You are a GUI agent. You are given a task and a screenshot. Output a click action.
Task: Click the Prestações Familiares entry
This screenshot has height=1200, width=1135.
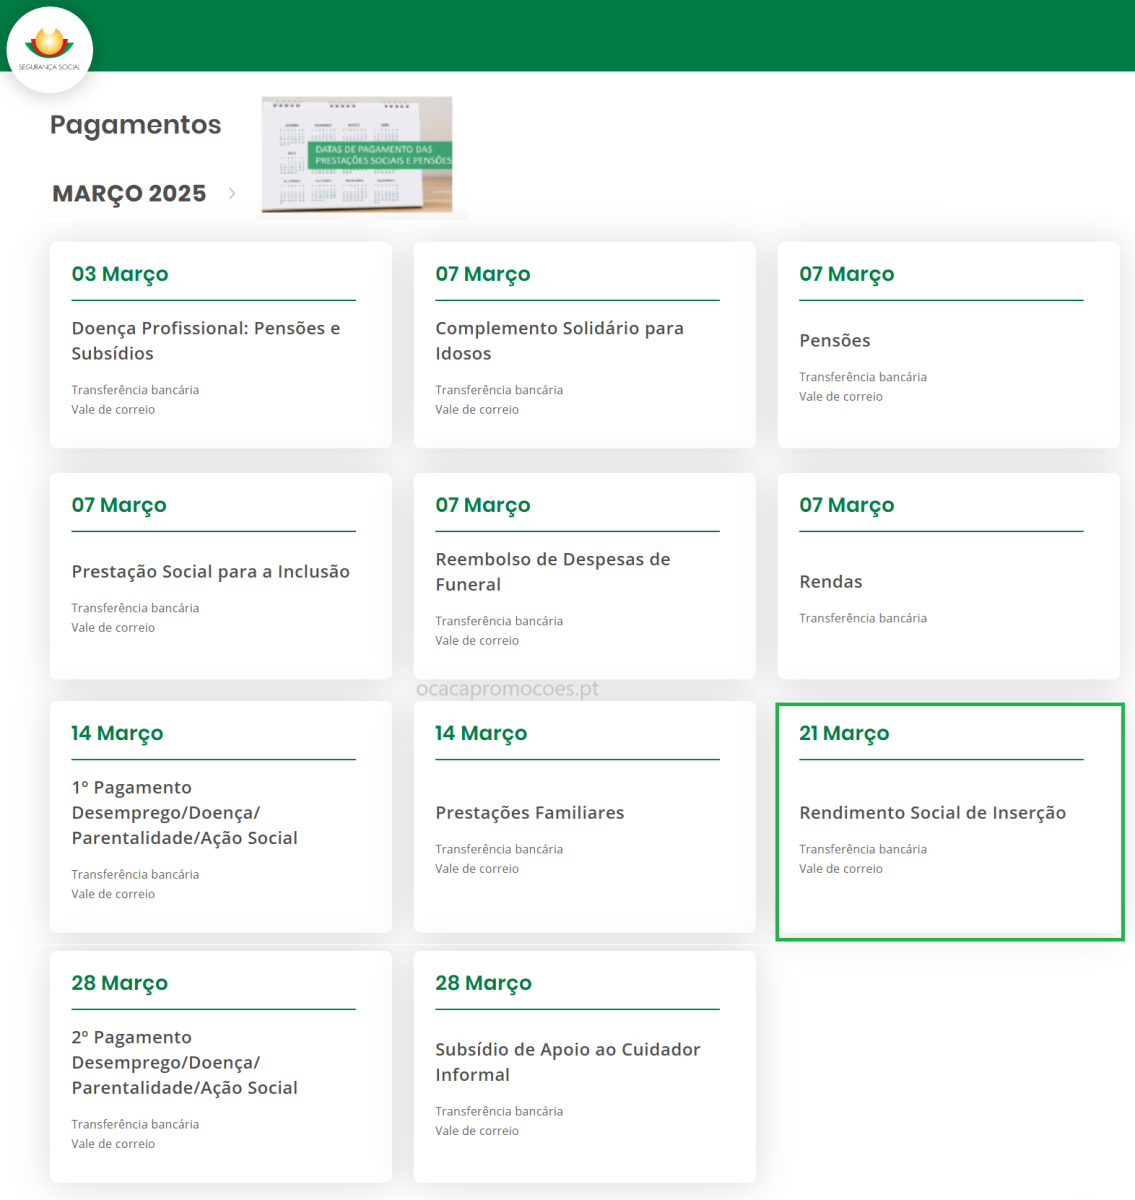click(x=529, y=813)
